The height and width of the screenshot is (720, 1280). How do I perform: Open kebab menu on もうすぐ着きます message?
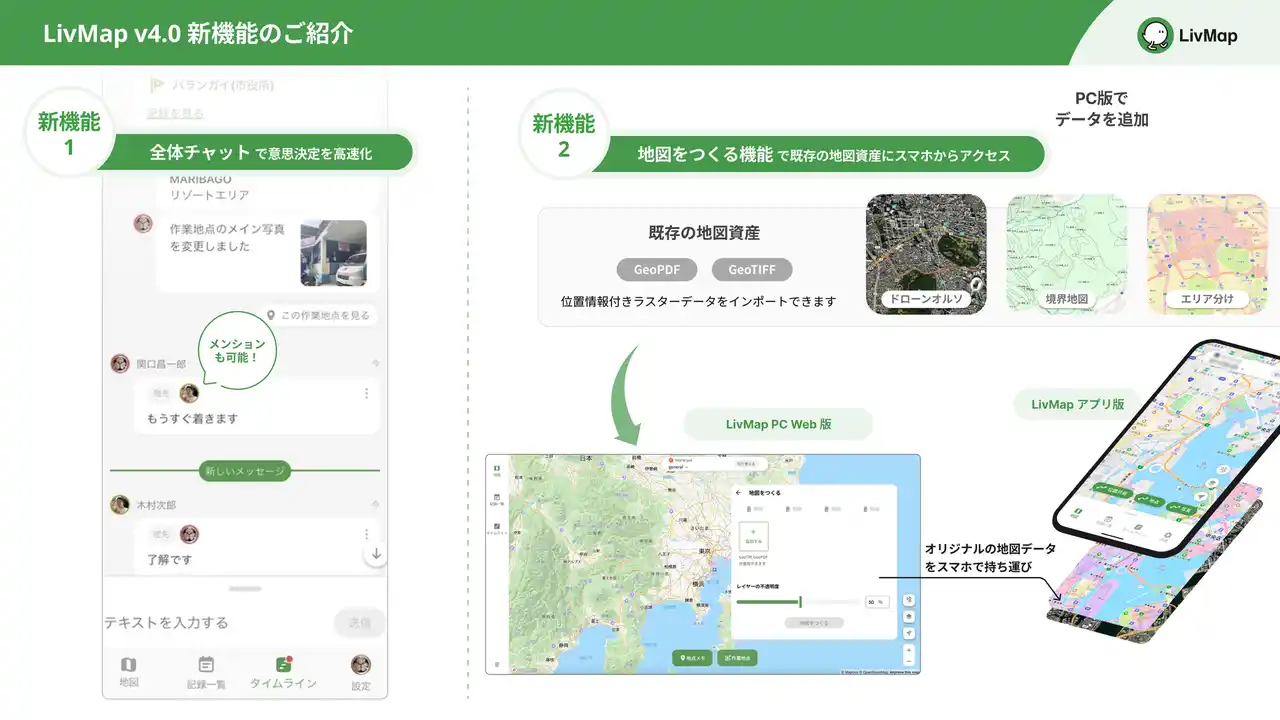[365, 393]
